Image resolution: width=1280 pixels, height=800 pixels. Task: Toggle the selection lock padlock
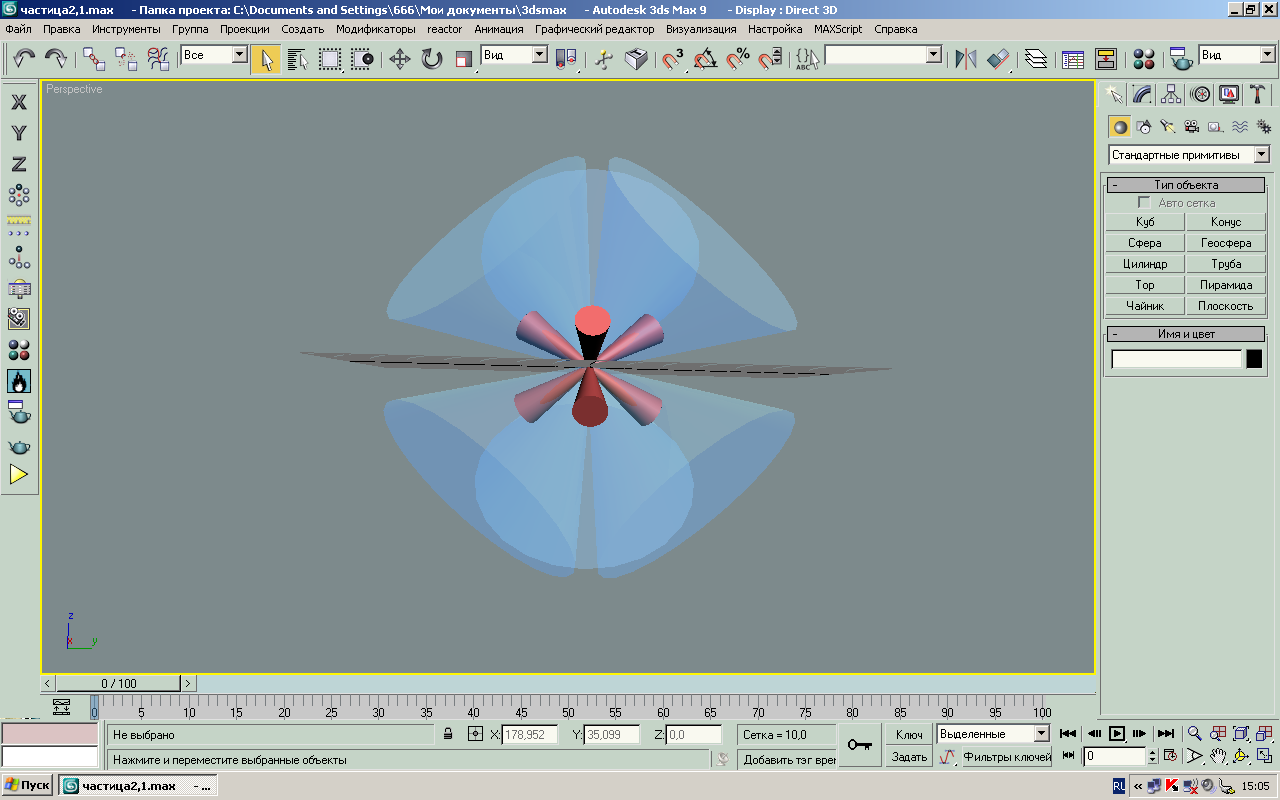pos(450,734)
